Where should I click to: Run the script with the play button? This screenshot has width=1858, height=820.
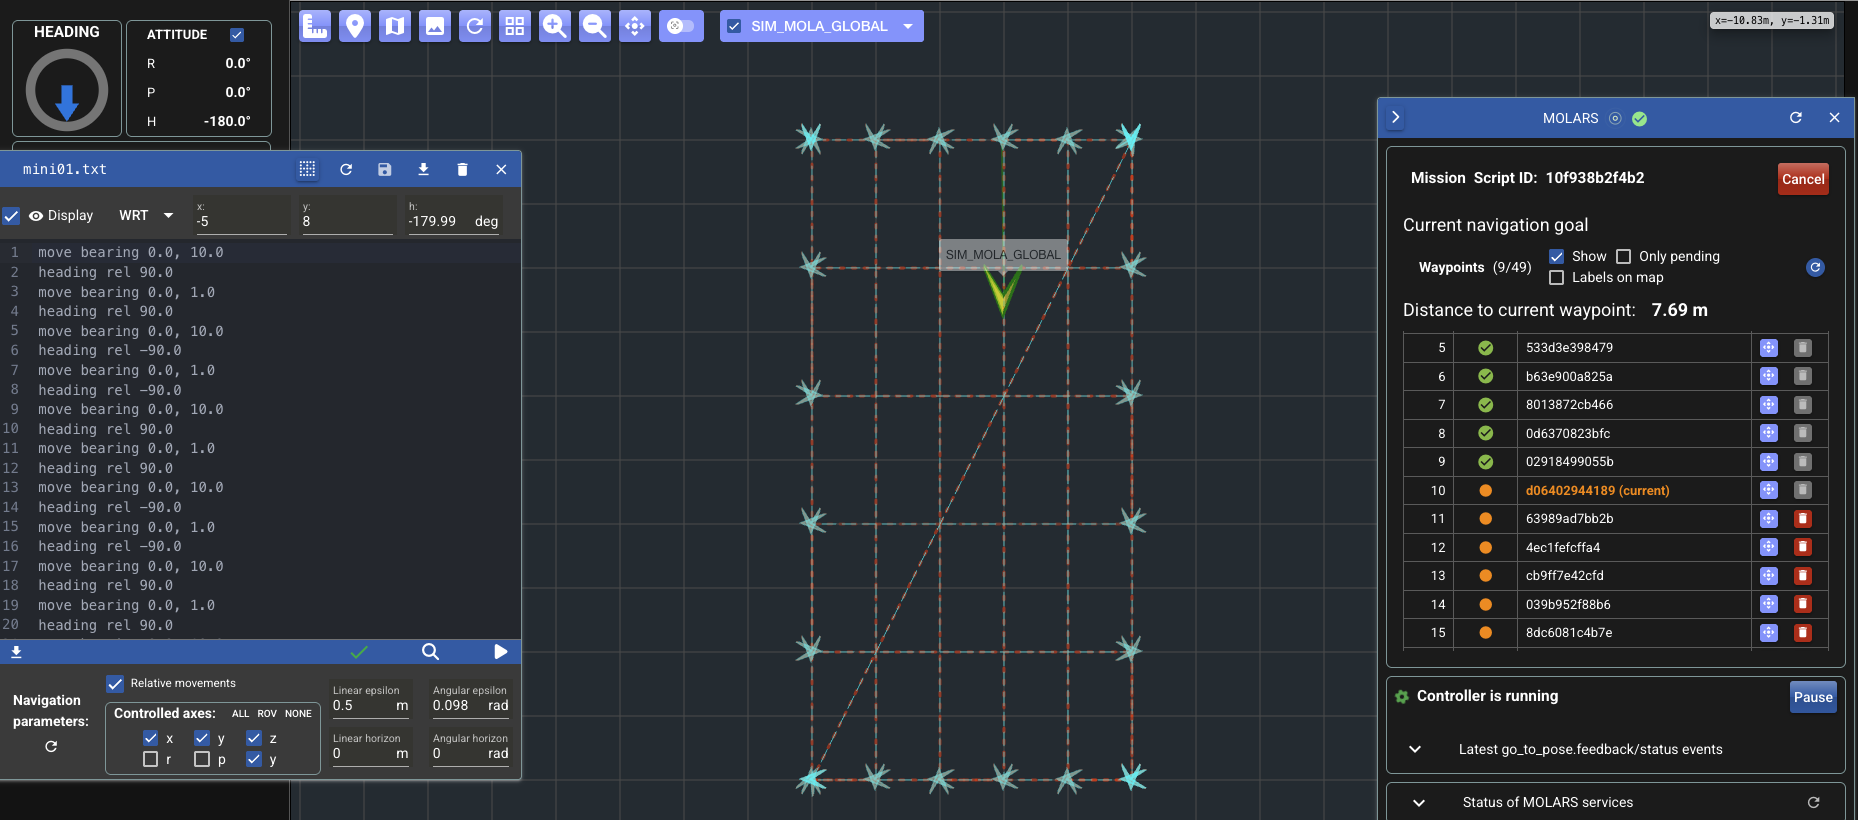click(x=500, y=652)
